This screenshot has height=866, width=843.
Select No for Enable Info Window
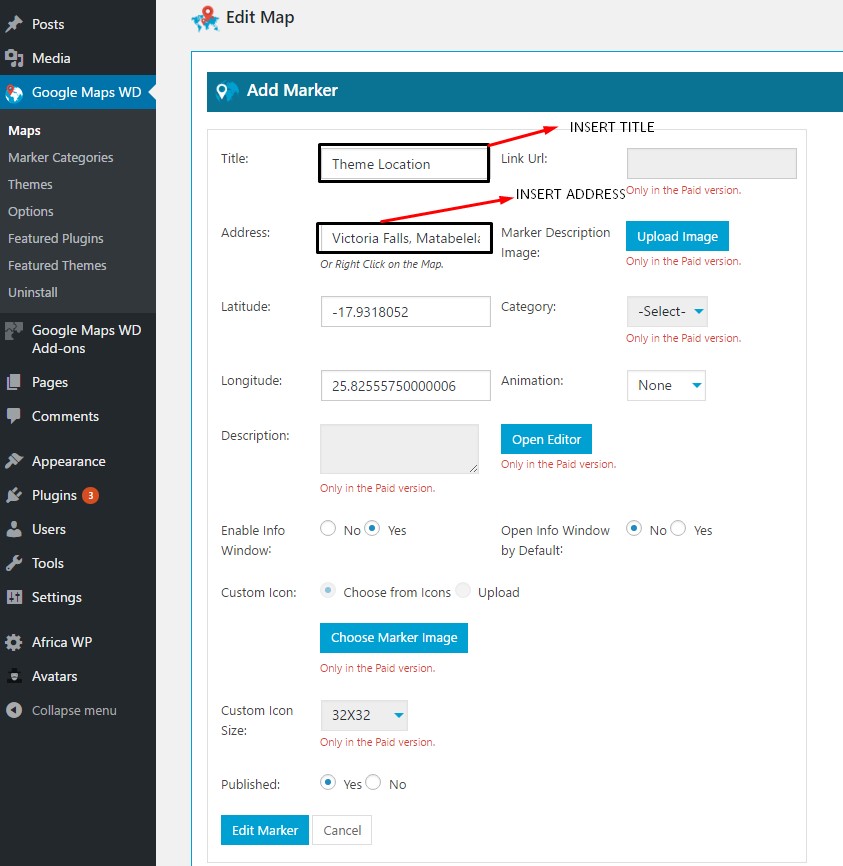328,529
